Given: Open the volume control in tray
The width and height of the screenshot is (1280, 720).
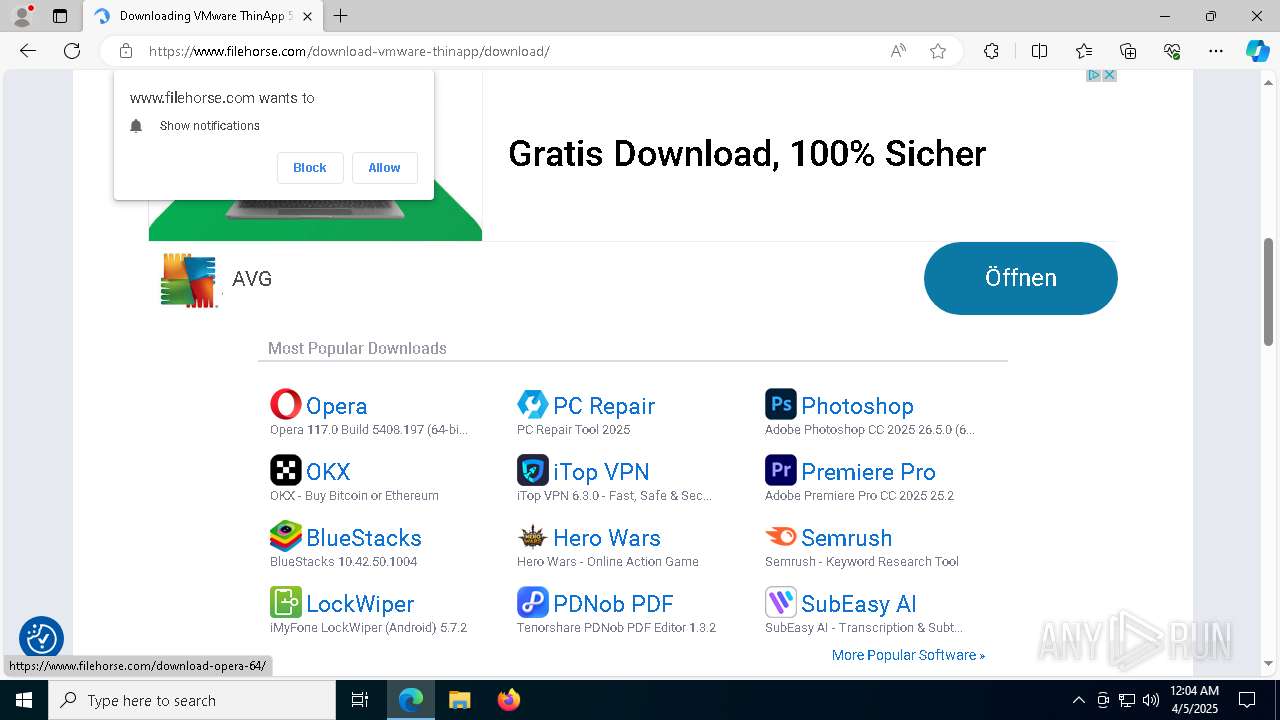Looking at the screenshot, I should [x=1151, y=700].
